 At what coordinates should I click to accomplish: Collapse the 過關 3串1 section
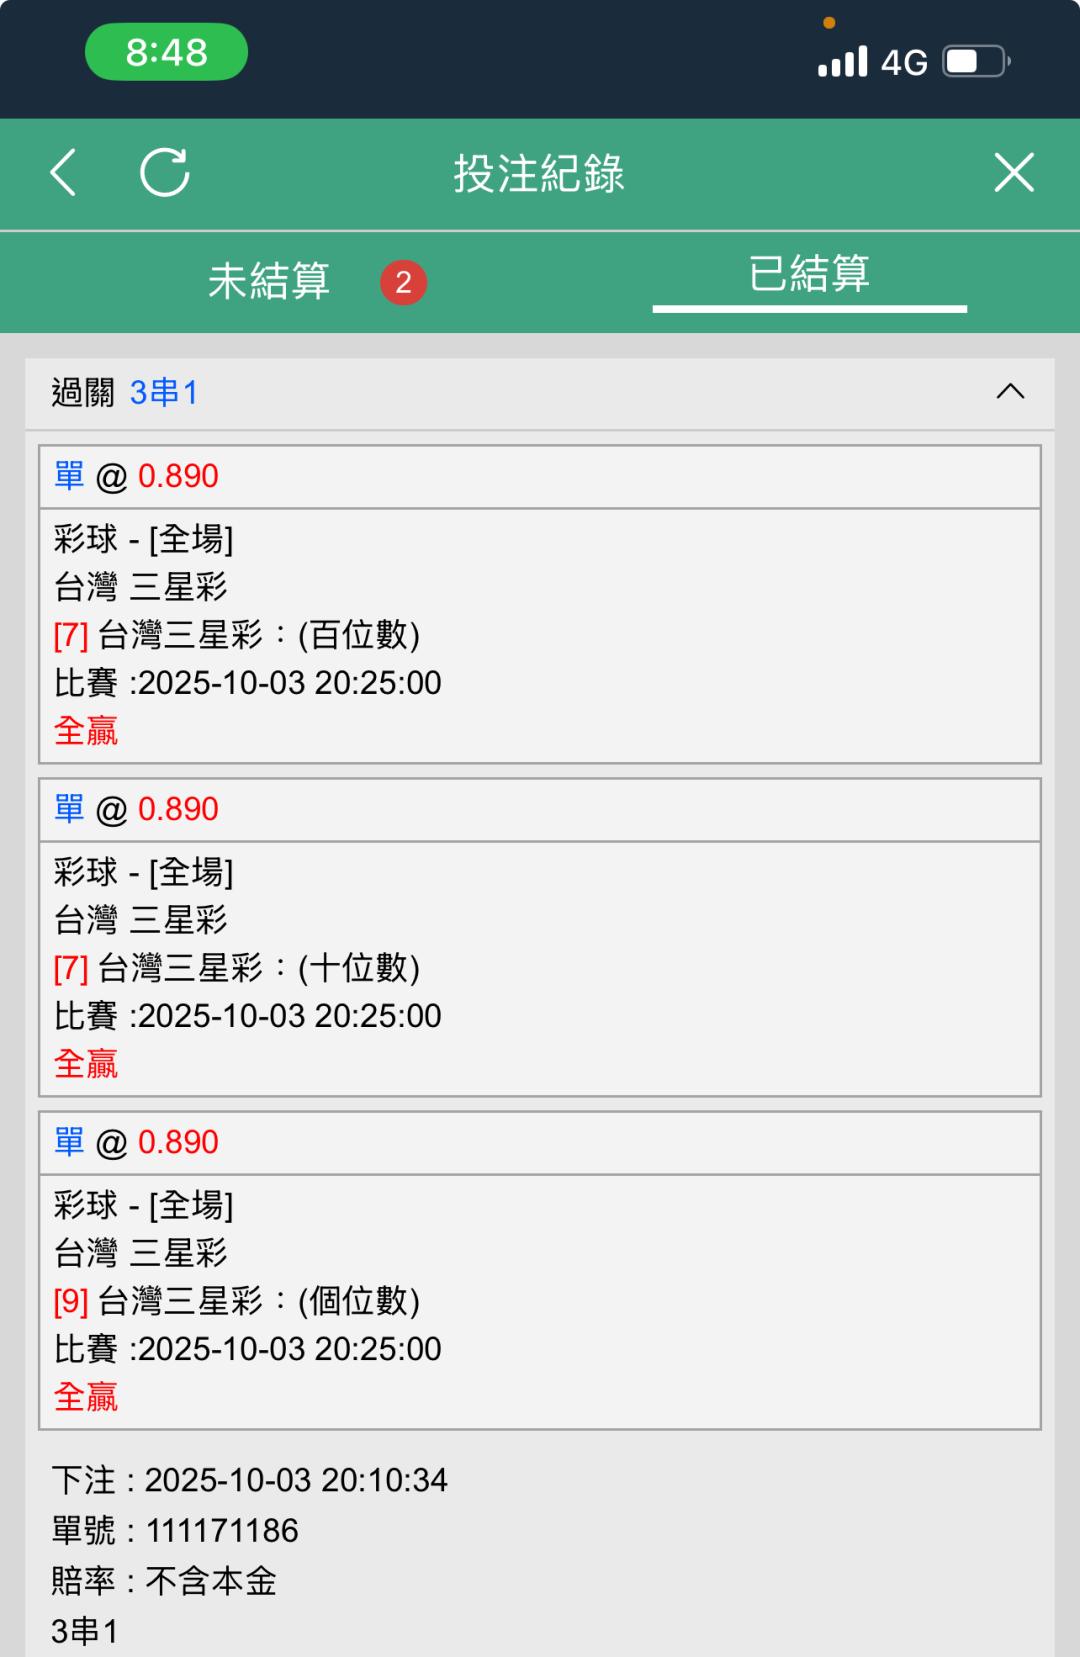(1010, 392)
